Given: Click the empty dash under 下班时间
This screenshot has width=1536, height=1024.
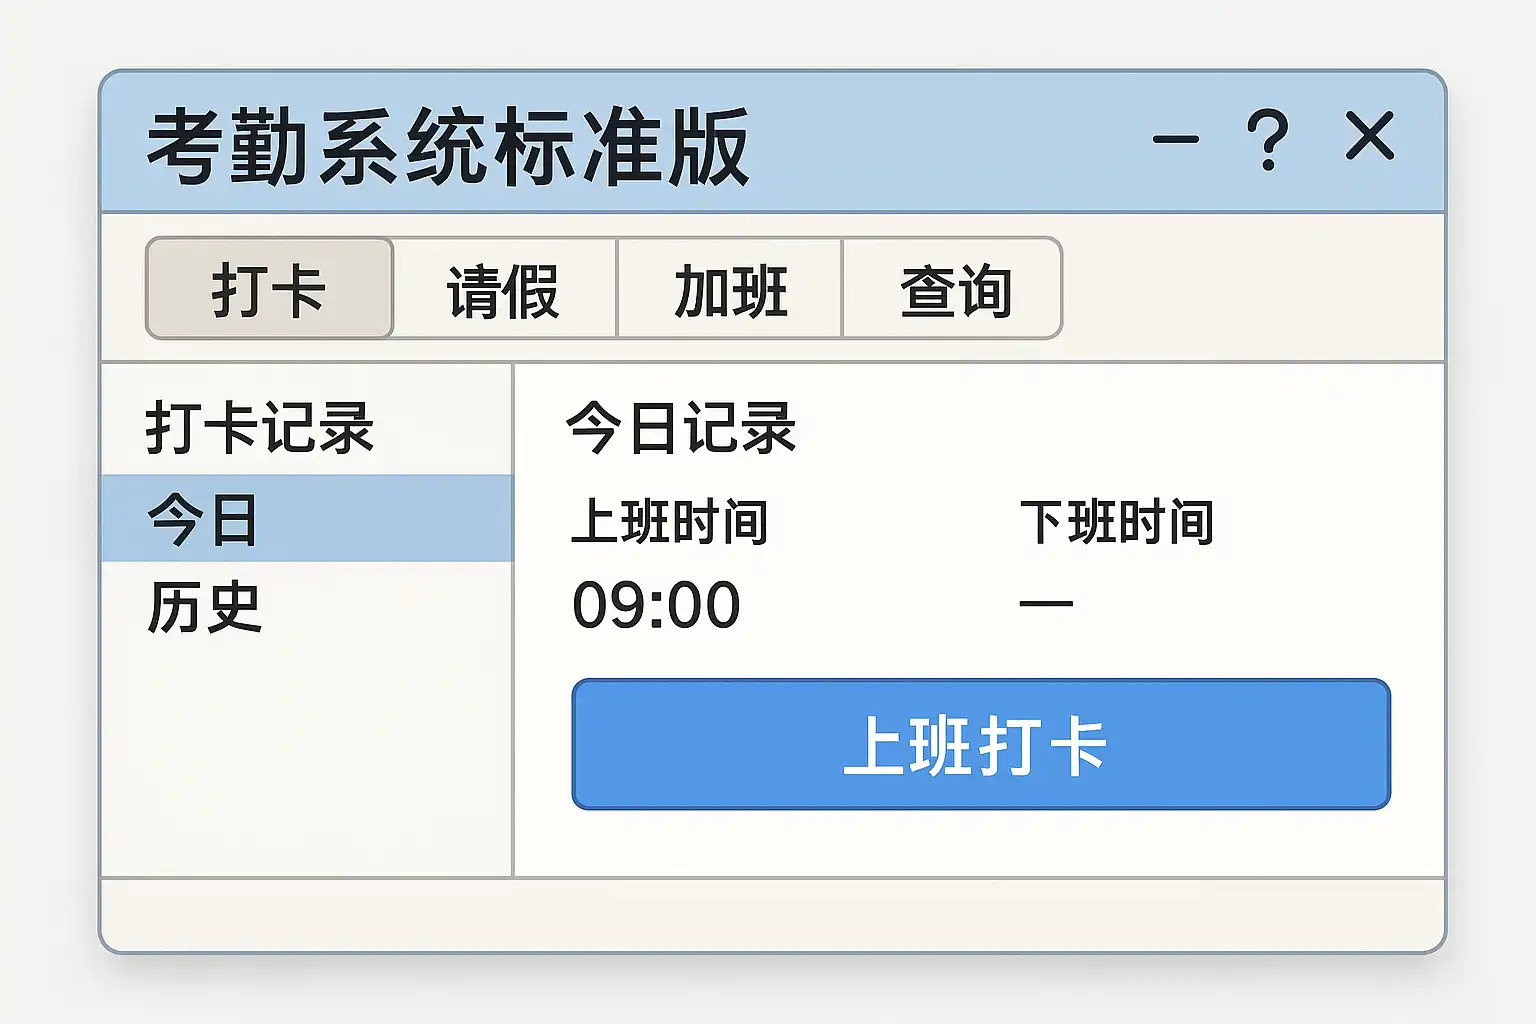Looking at the screenshot, I should click(x=1046, y=604).
